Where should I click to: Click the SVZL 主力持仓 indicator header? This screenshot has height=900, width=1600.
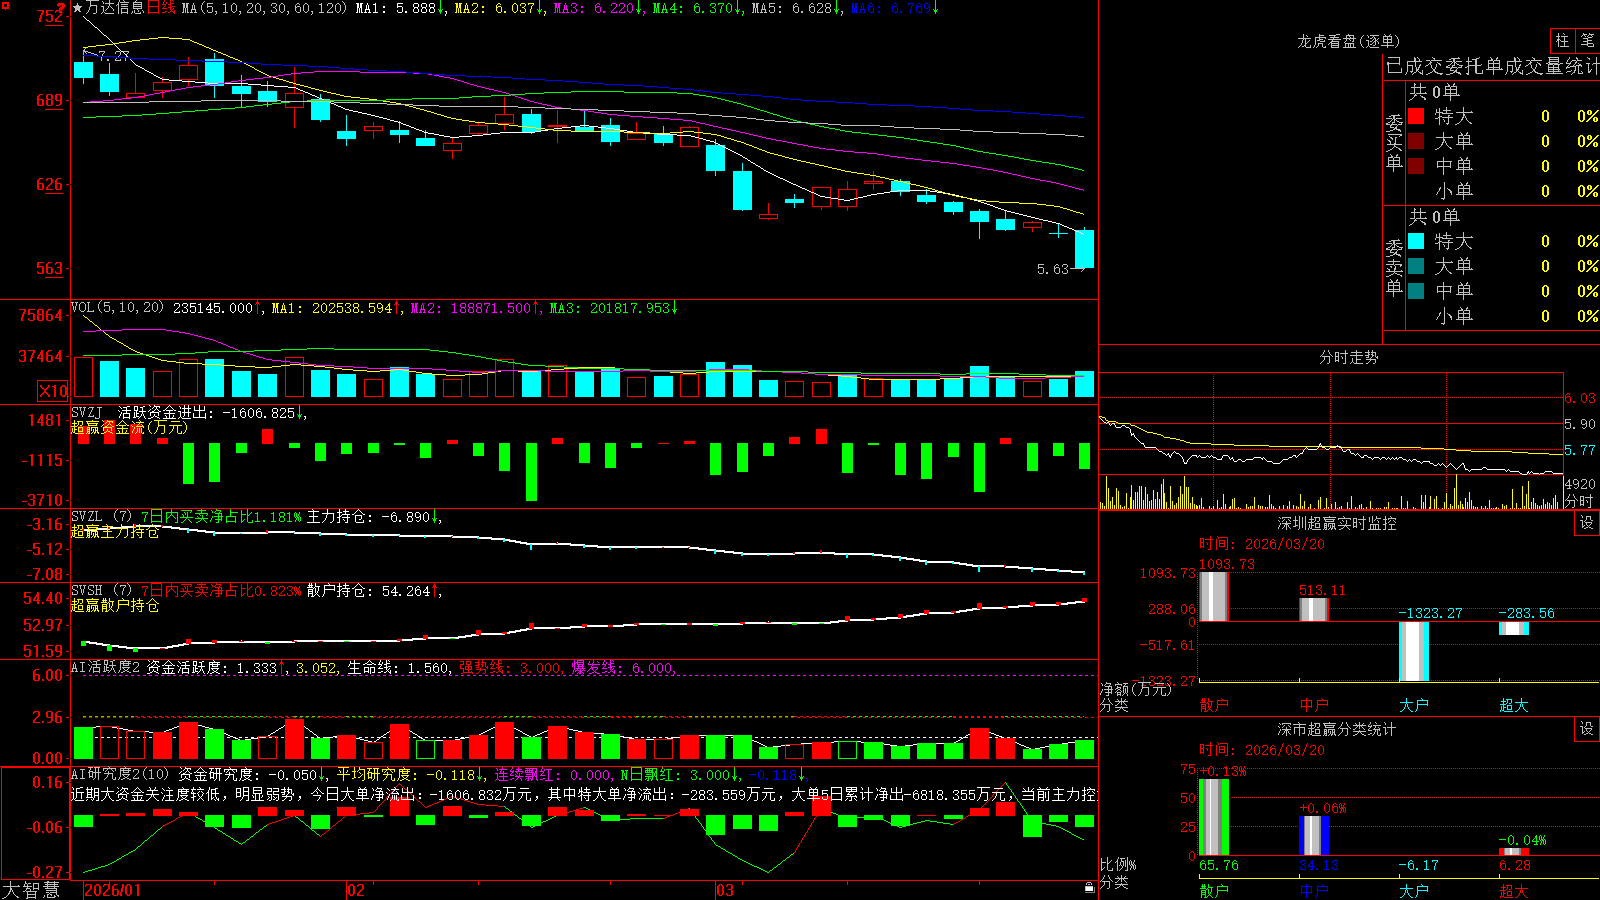(255, 517)
